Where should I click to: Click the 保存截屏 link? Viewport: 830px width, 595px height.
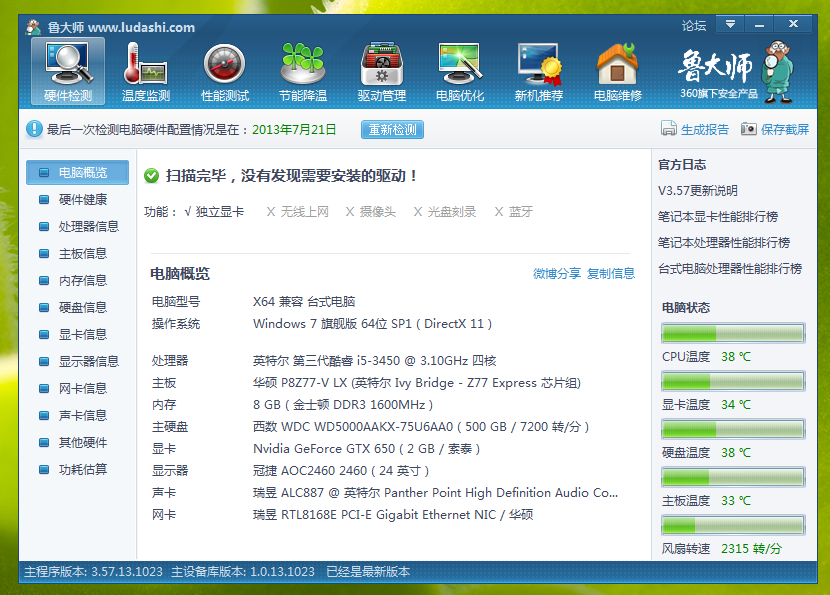[785, 130]
